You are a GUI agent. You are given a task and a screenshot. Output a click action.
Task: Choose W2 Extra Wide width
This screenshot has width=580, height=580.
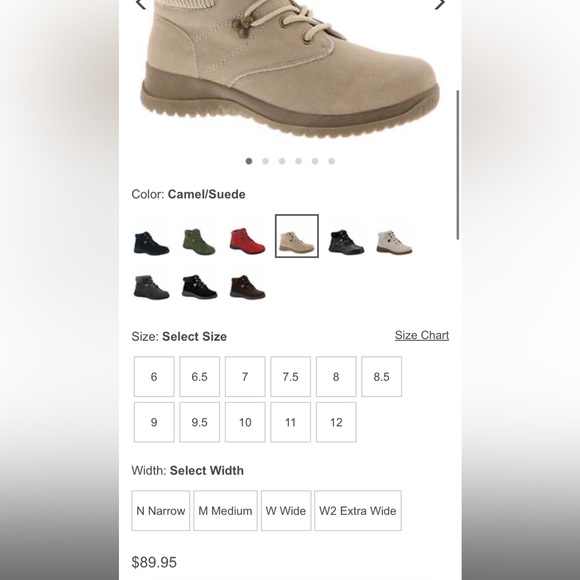(358, 510)
